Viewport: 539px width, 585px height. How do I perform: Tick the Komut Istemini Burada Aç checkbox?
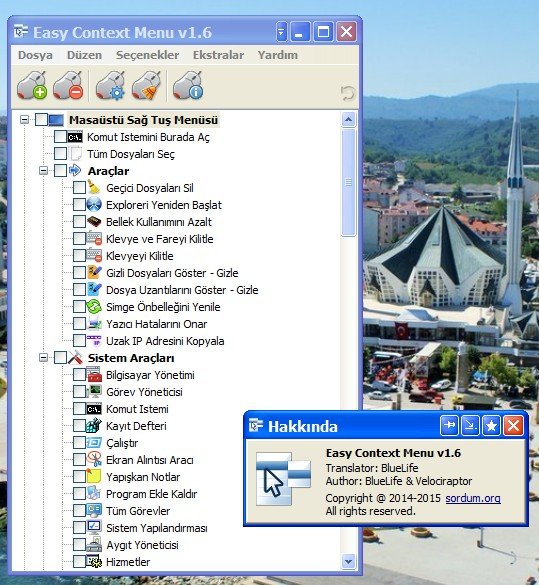[60, 137]
